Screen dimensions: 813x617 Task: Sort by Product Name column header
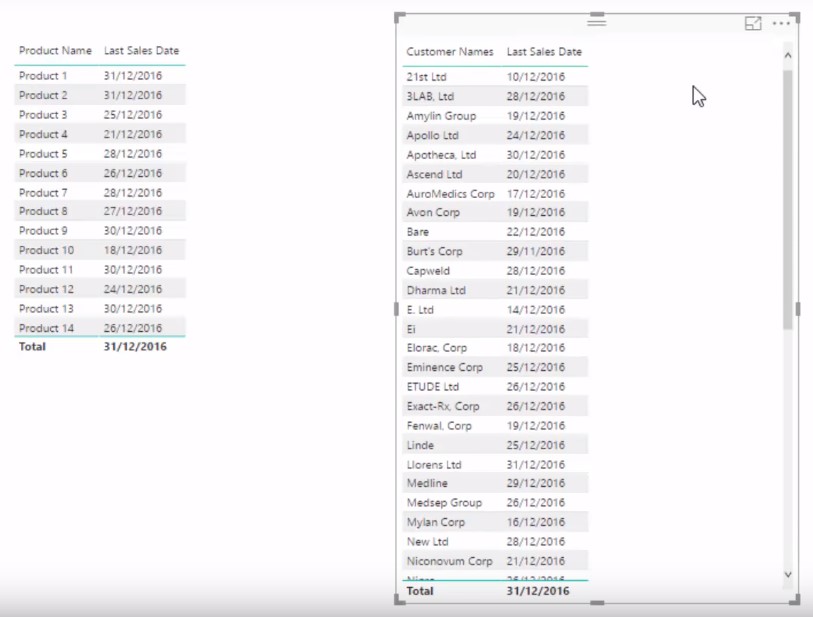(55, 51)
